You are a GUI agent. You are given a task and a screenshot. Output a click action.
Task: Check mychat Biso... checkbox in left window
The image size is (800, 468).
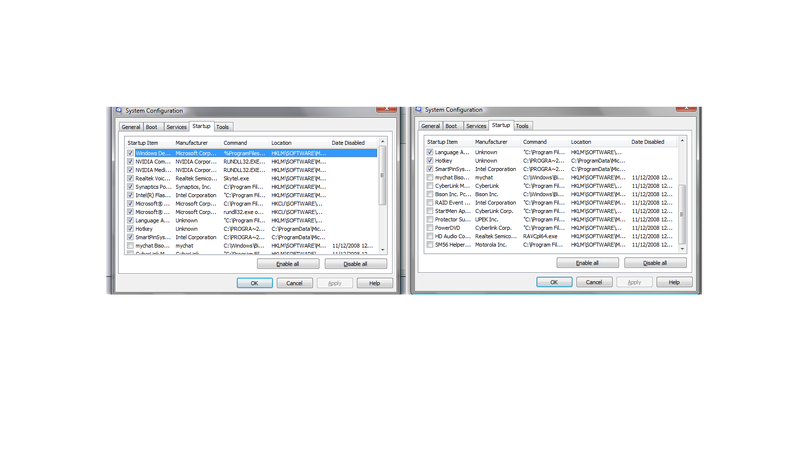pos(131,245)
